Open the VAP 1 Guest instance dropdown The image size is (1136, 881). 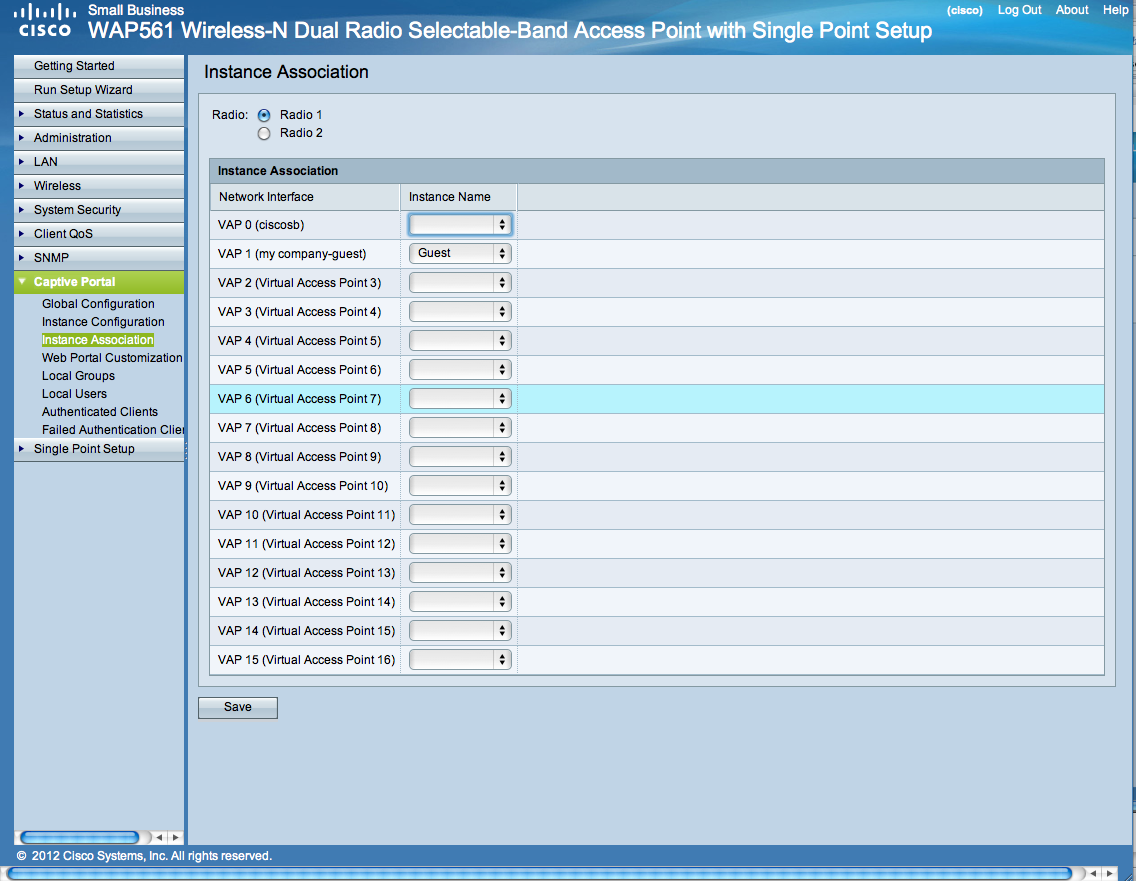pyautogui.click(x=460, y=254)
